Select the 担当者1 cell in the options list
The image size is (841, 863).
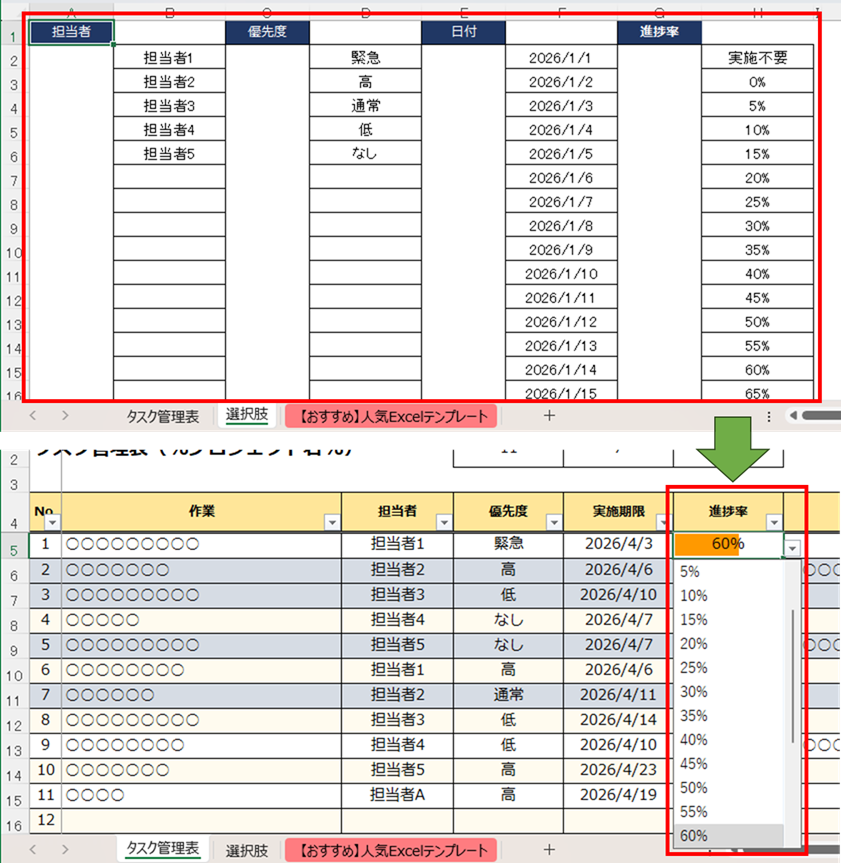[x=169, y=58]
